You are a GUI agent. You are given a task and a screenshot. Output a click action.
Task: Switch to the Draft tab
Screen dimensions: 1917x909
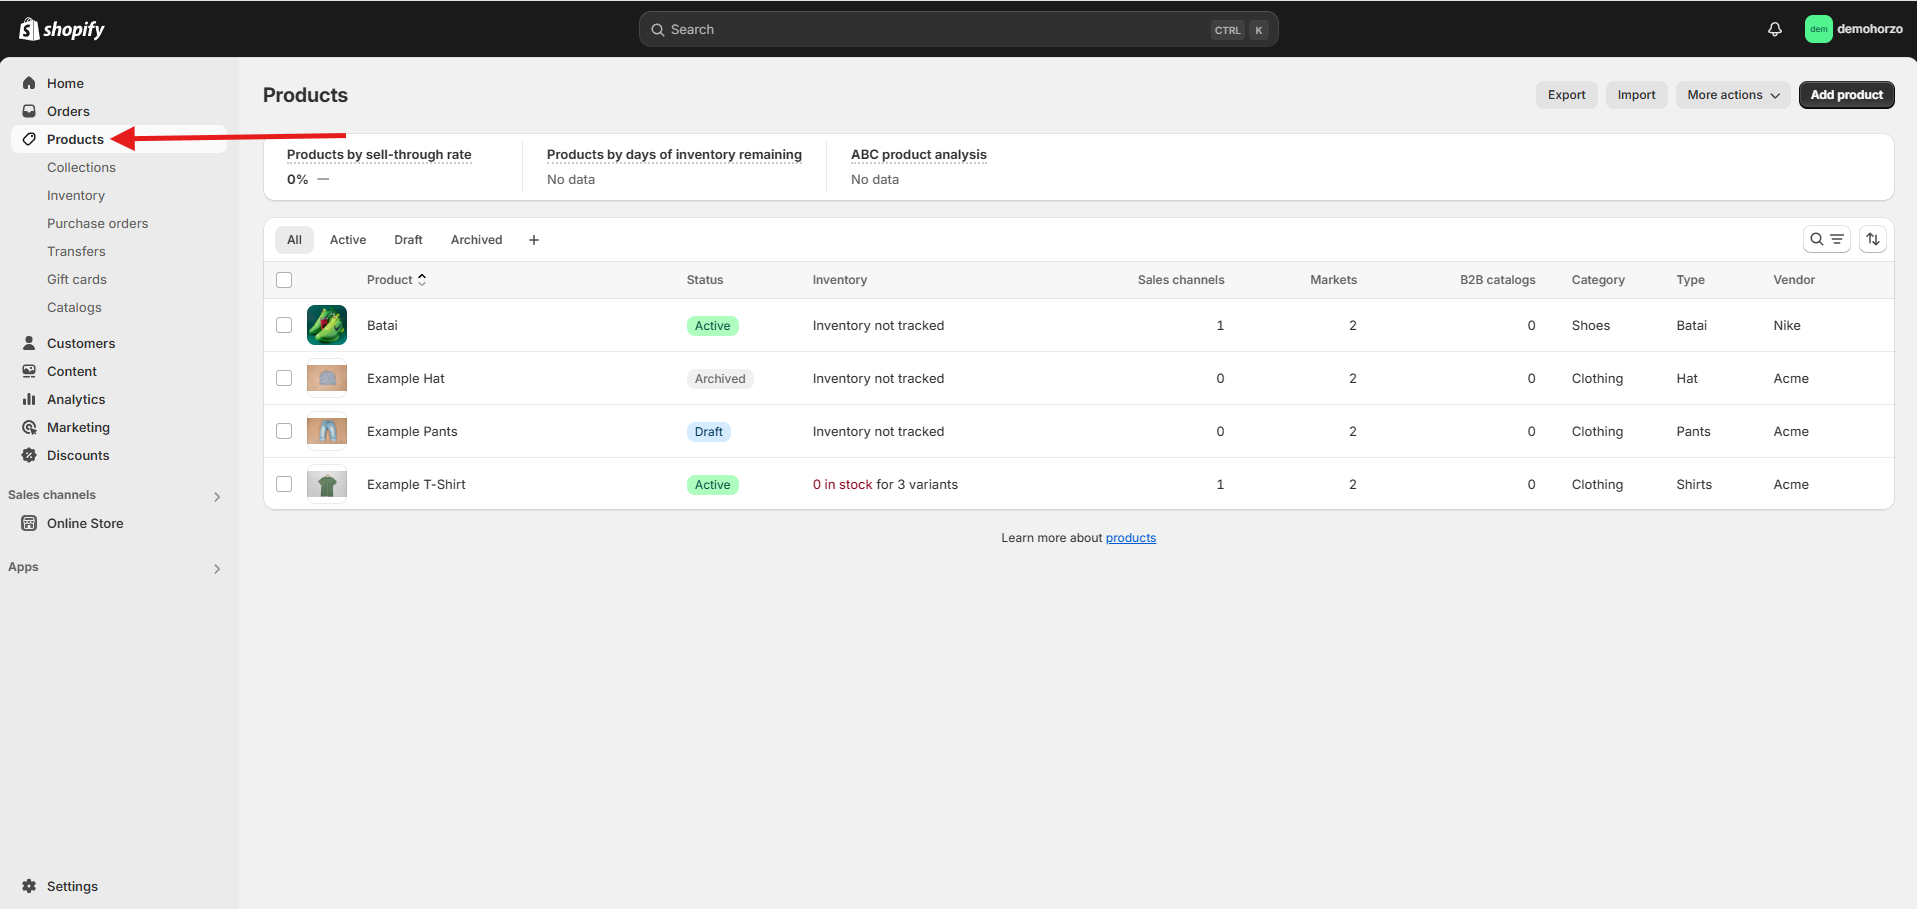point(408,240)
